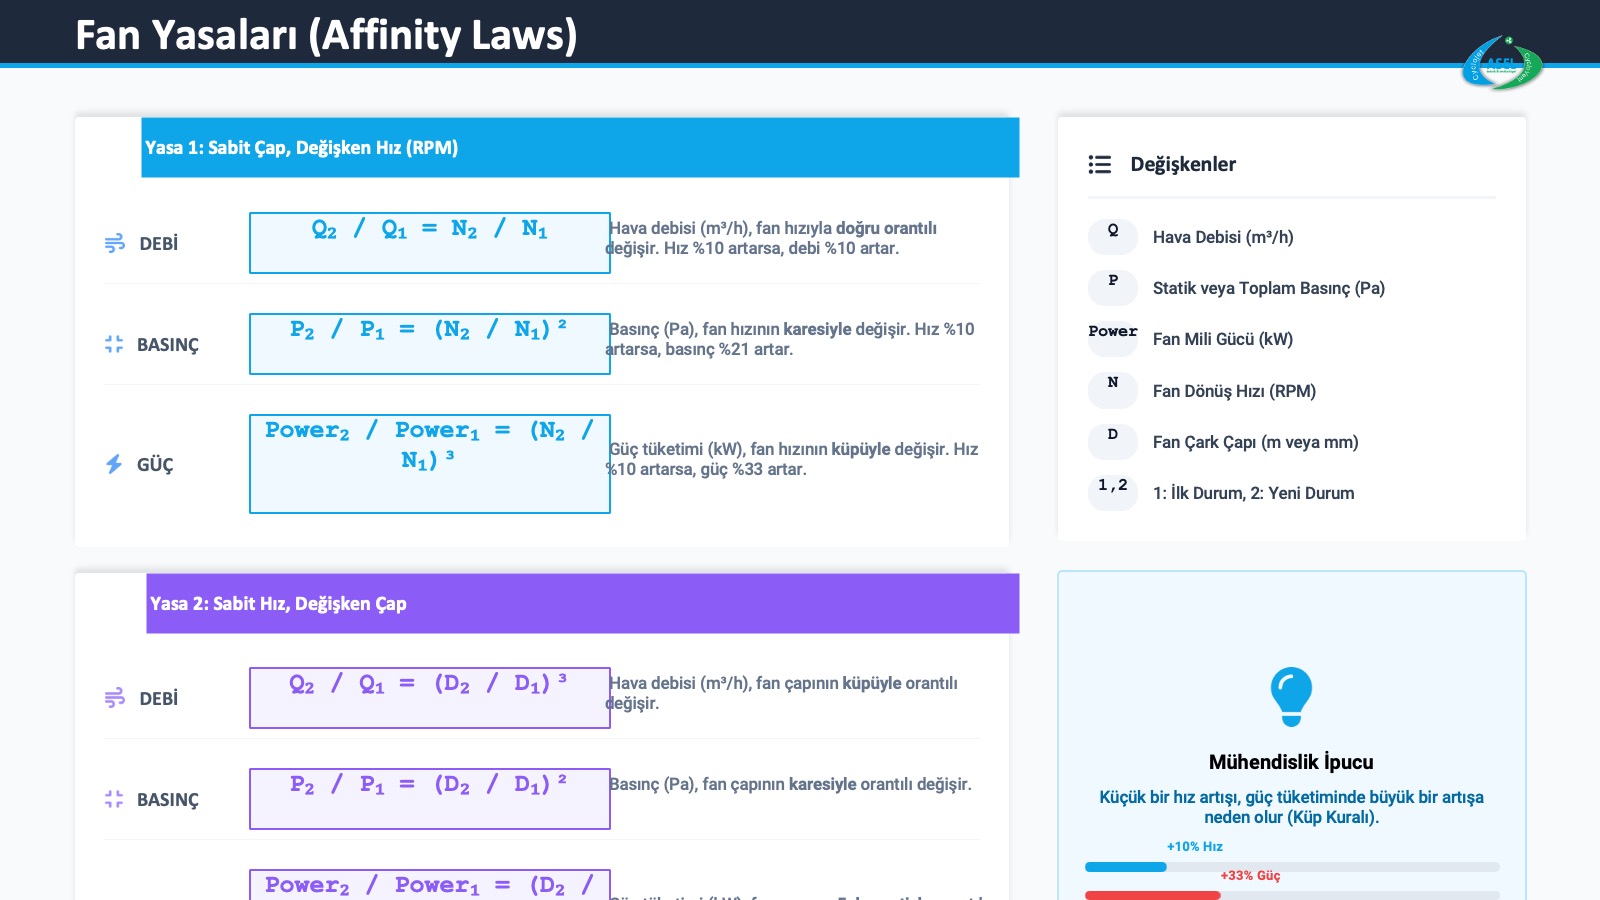1600x900 pixels.
Task: Click the purple DEBİ wind icon in Yasa 2
Action: (115, 698)
